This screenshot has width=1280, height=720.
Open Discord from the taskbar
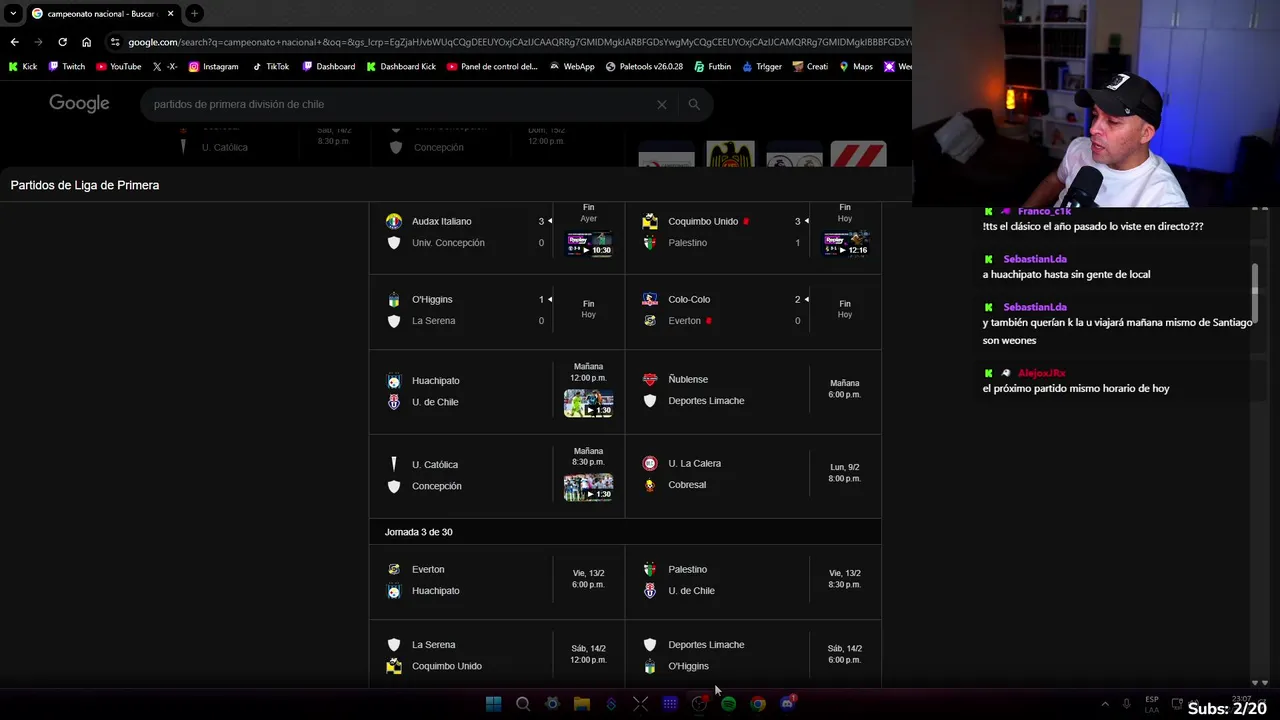(x=788, y=704)
